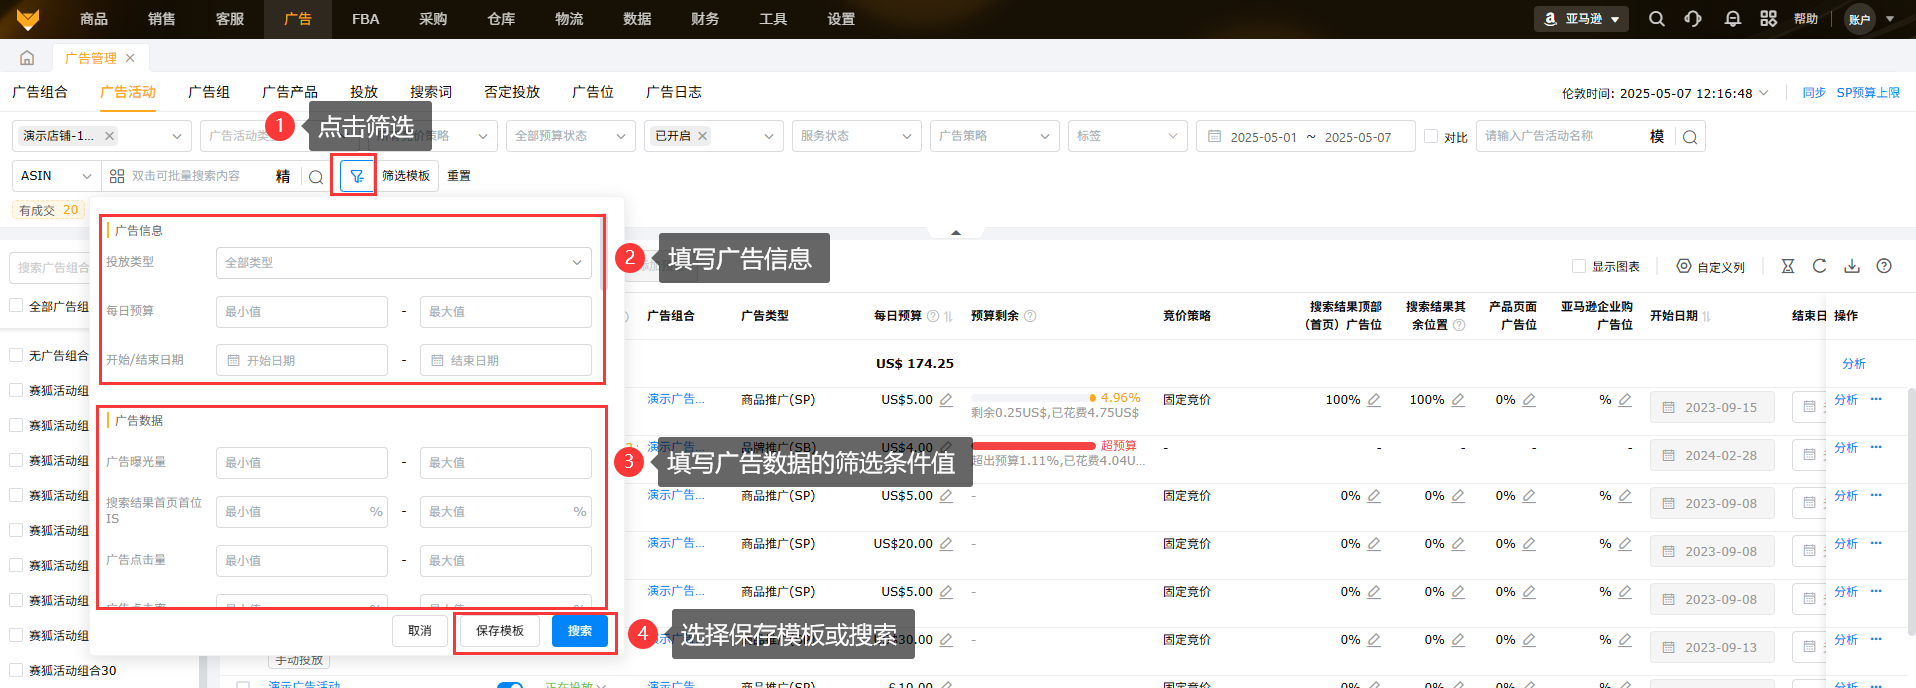Click the filter panel vertical scrollbar
The image size is (1916, 688).
pyautogui.click(x=602, y=255)
